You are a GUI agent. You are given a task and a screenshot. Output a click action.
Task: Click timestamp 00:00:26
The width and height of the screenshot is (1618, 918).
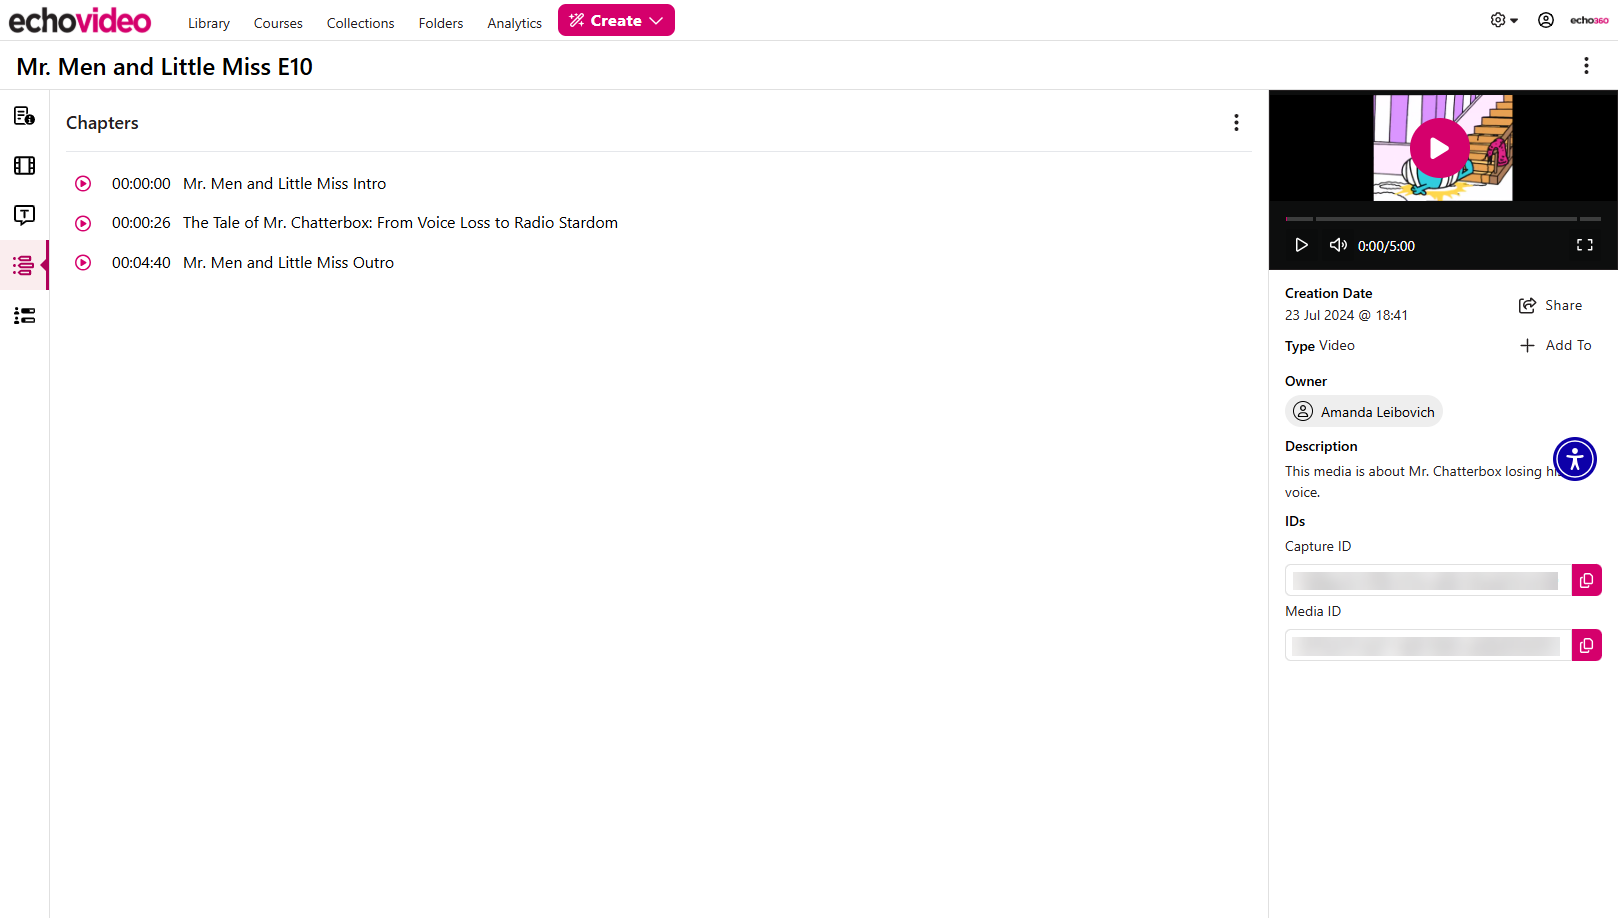(x=141, y=223)
